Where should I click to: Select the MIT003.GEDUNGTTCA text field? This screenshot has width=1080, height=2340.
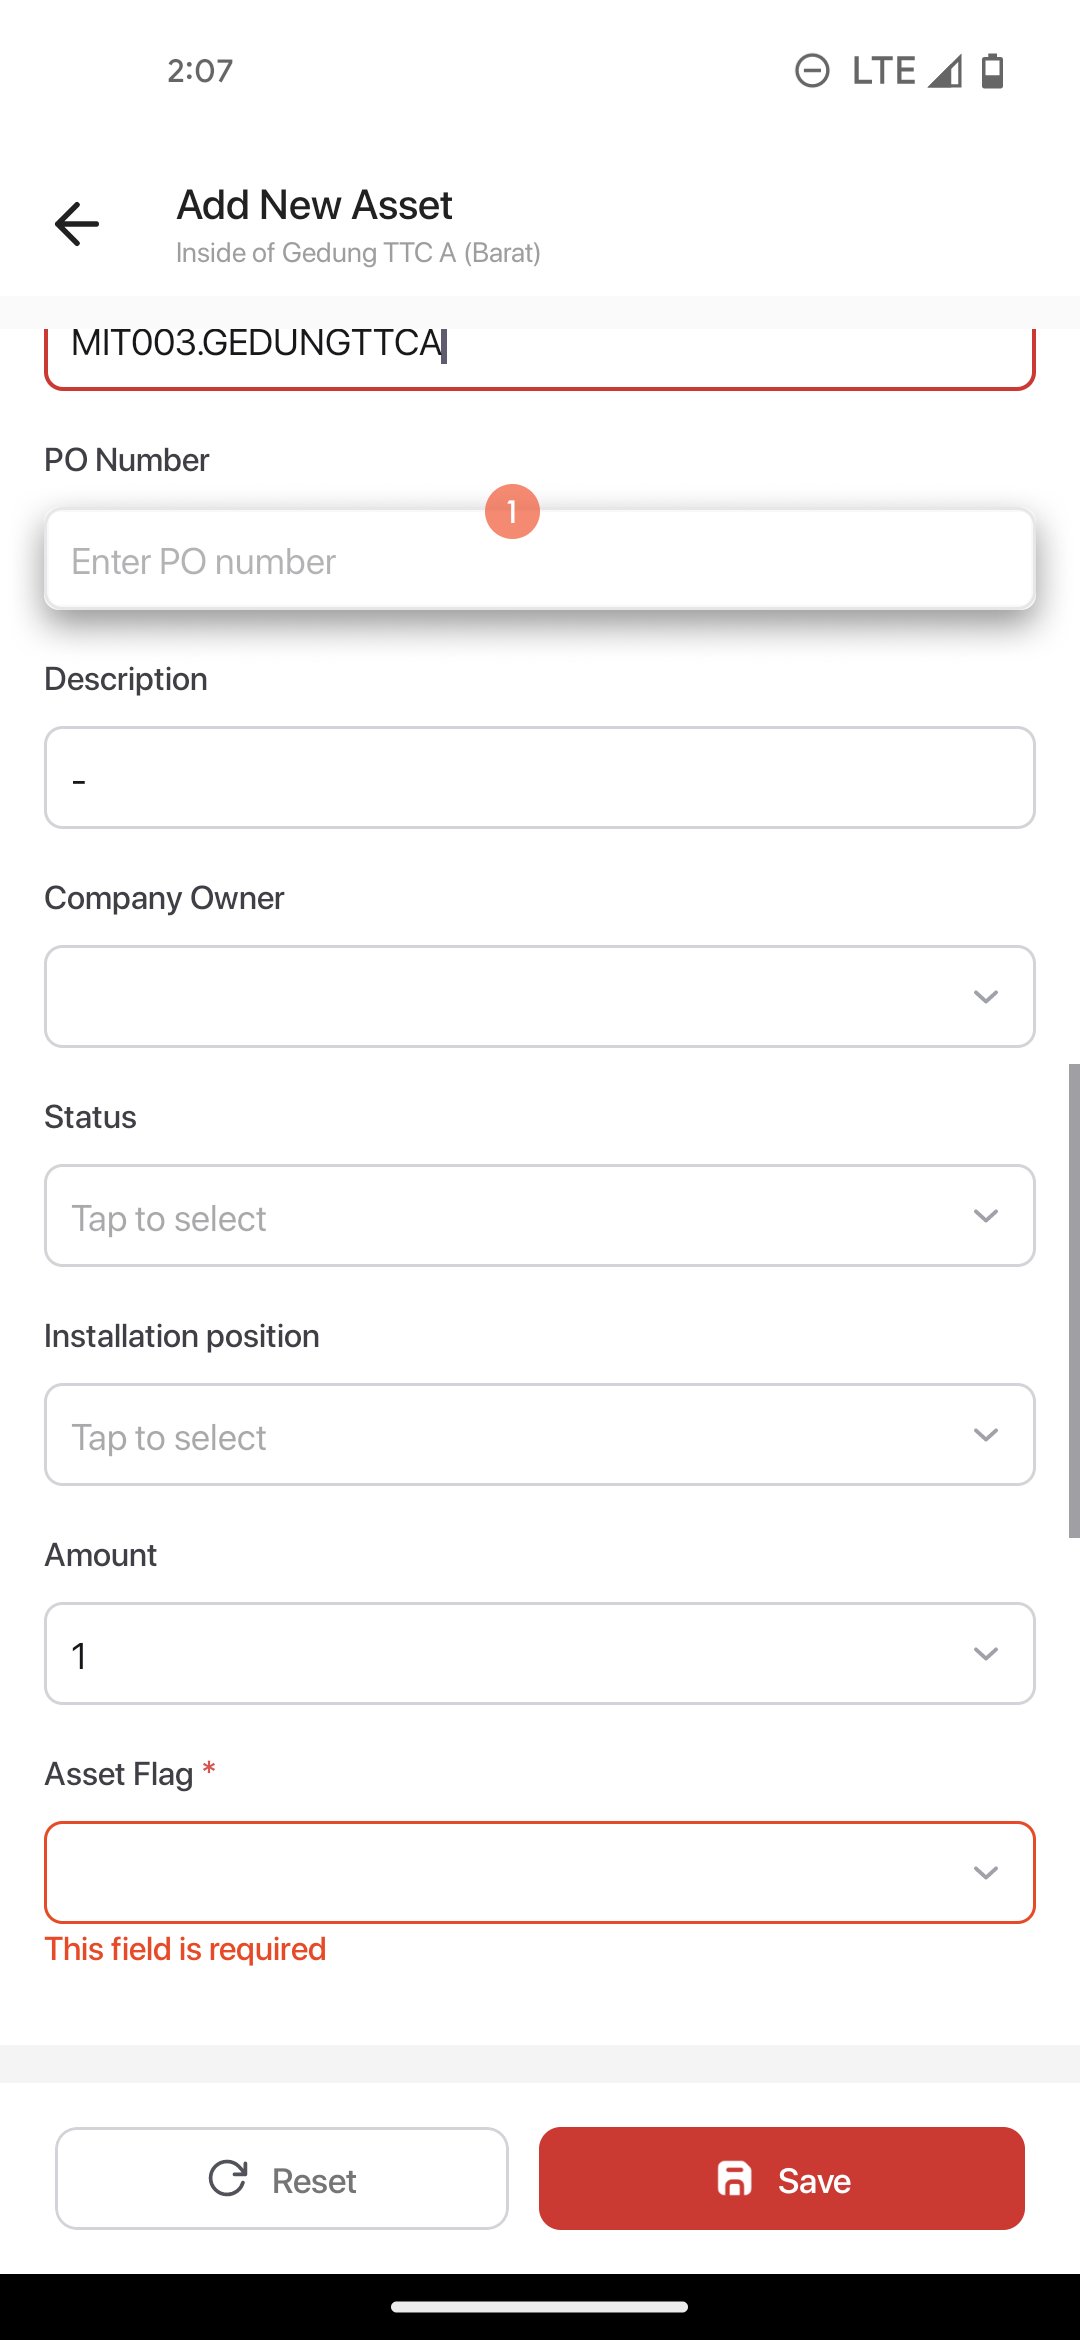[x=540, y=358]
